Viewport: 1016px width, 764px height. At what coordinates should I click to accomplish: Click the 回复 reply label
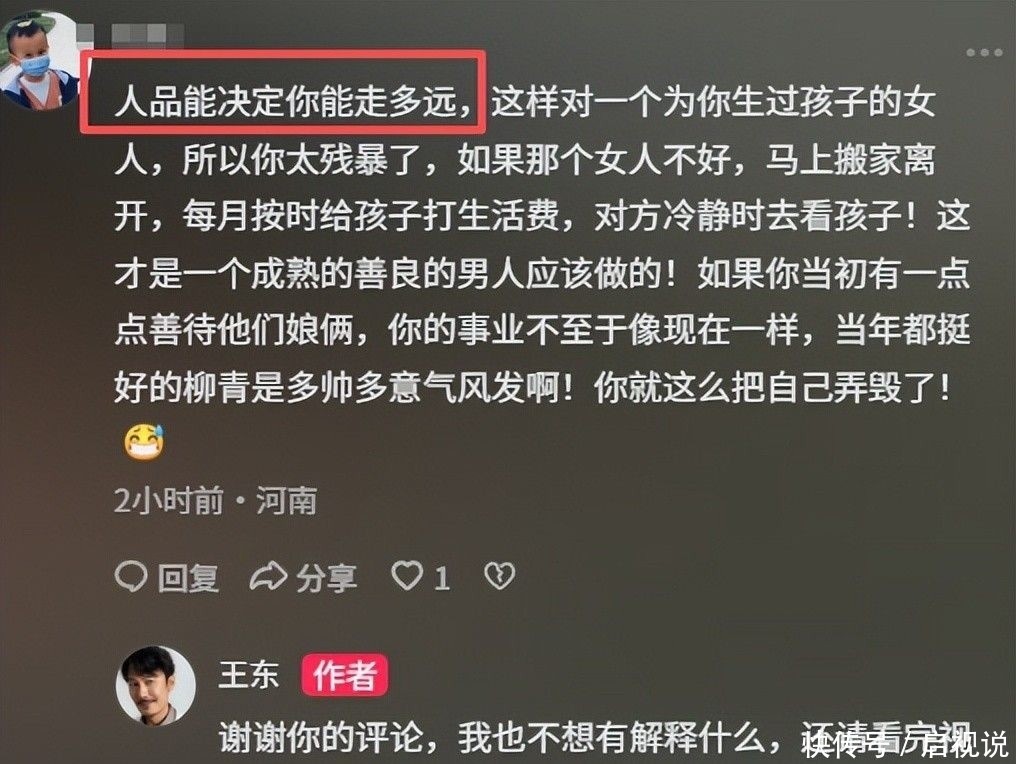[x=188, y=577]
